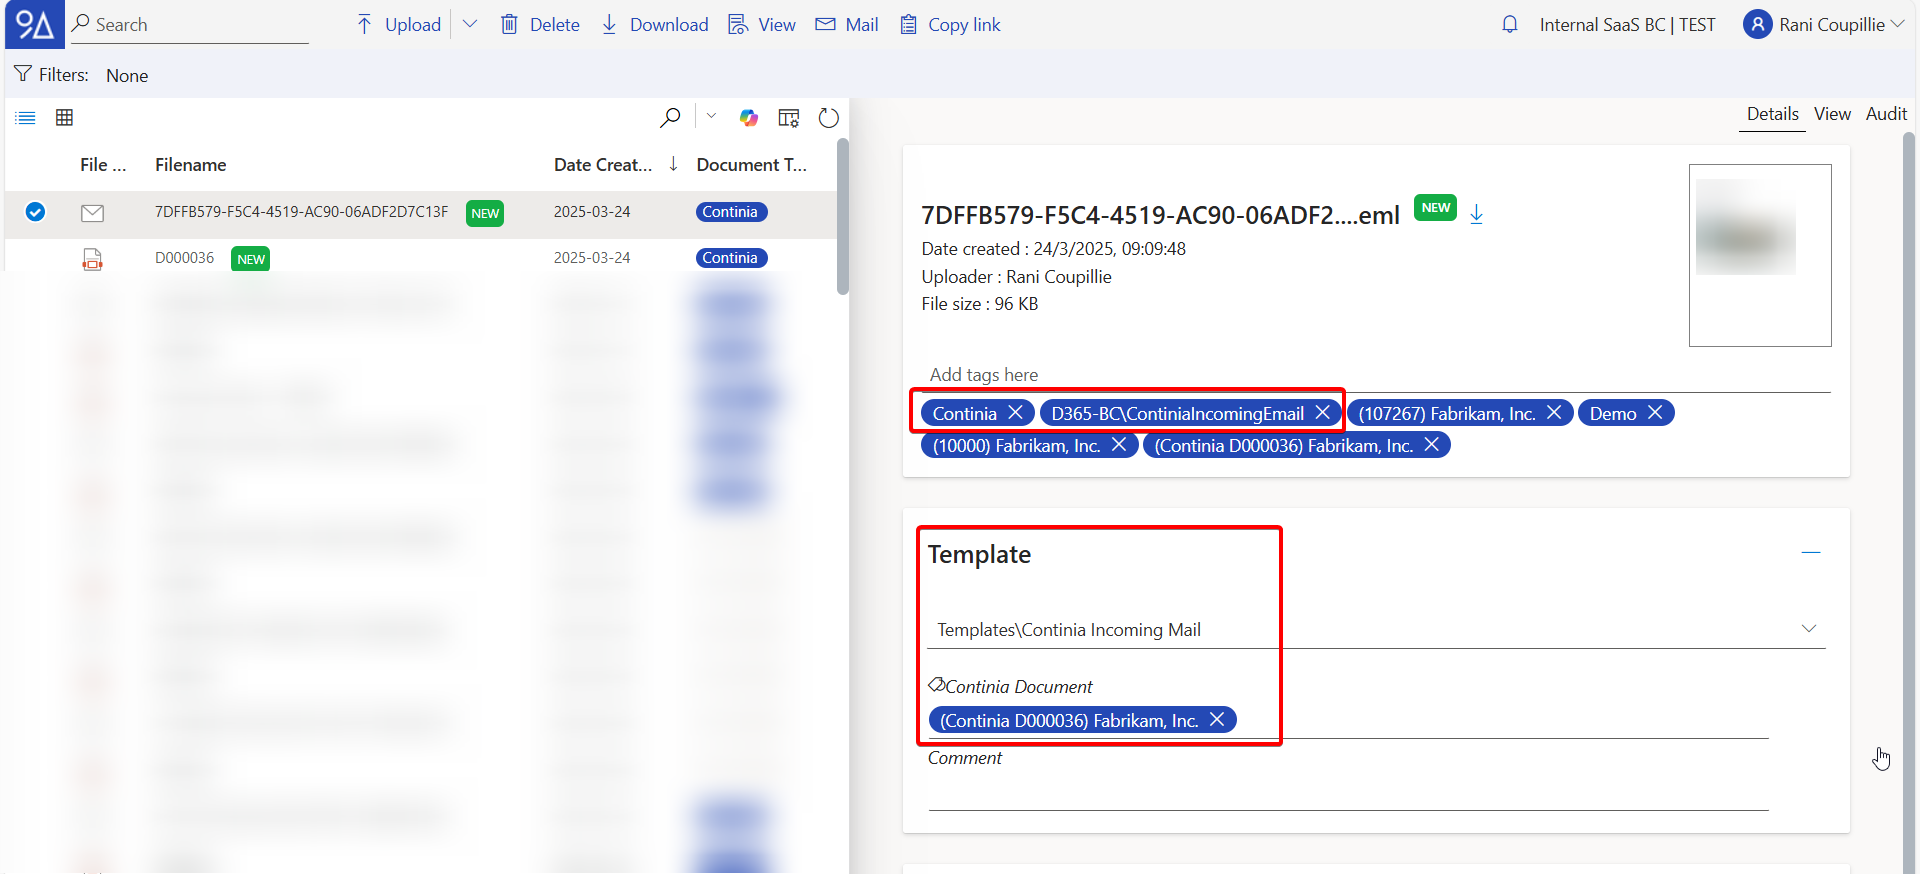
Task: Download the .eml file via arrow icon
Action: [1476, 213]
